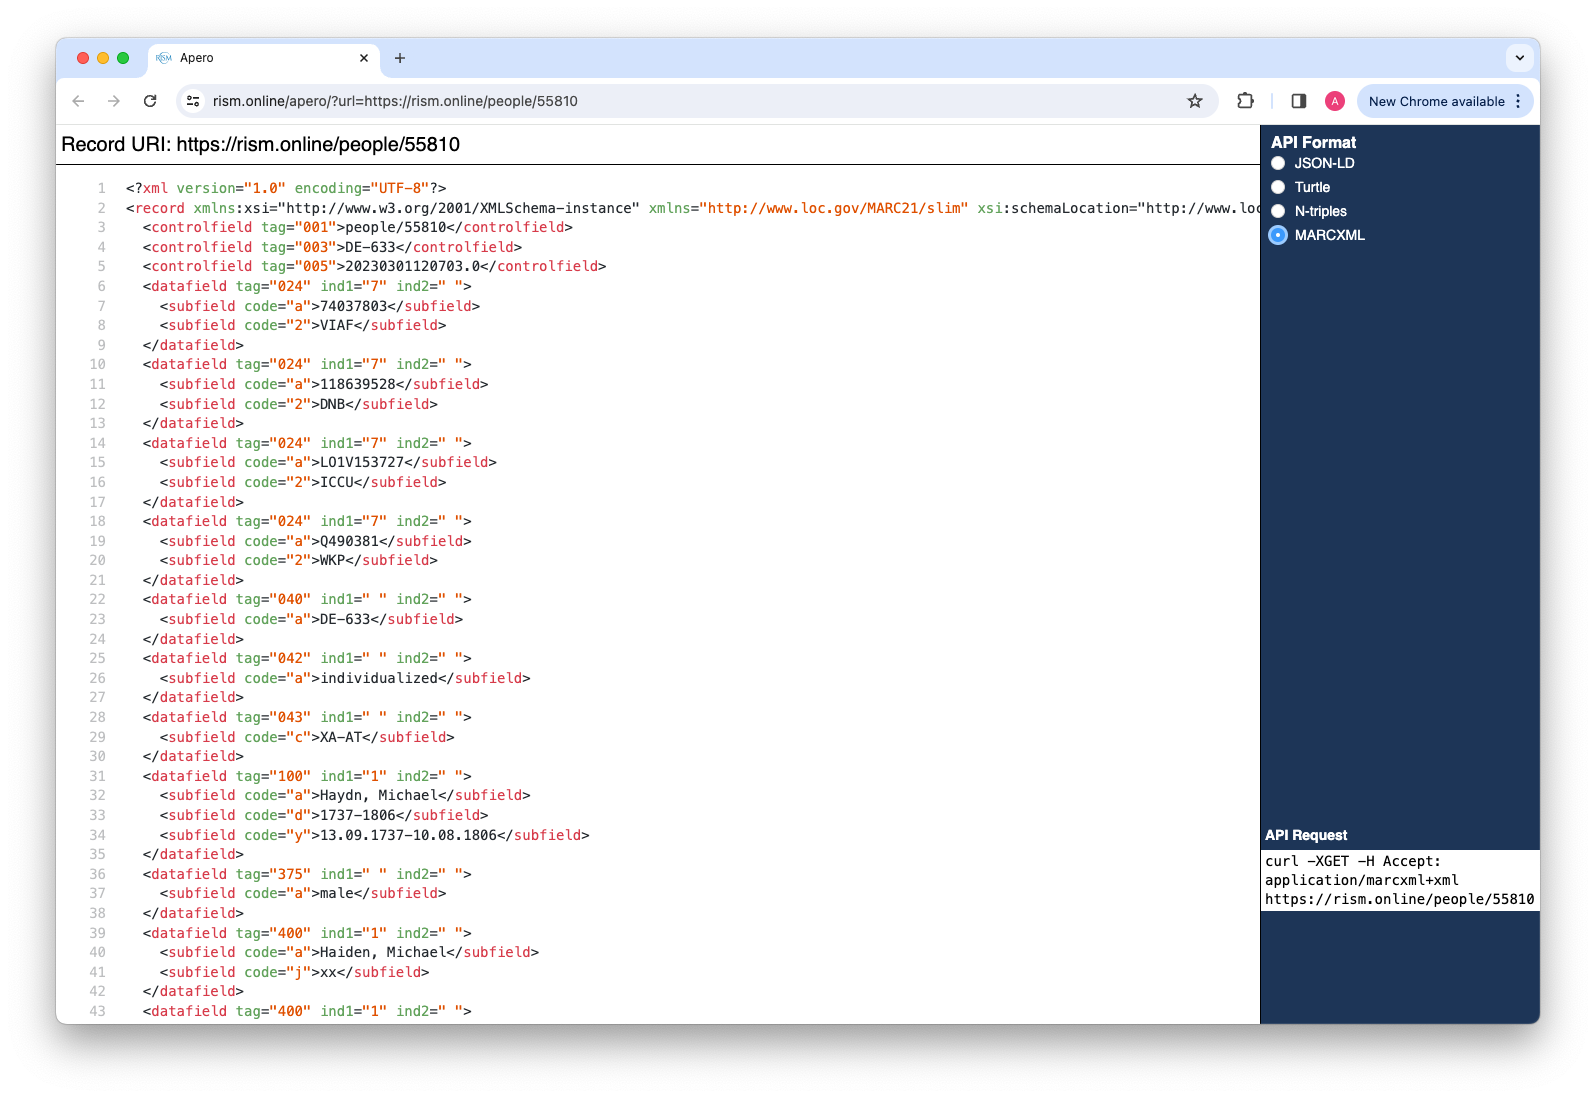Click the name 'Haydn, Michael'
This screenshot has width=1596, height=1098.
pyautogui.click(x=379, y=795)
